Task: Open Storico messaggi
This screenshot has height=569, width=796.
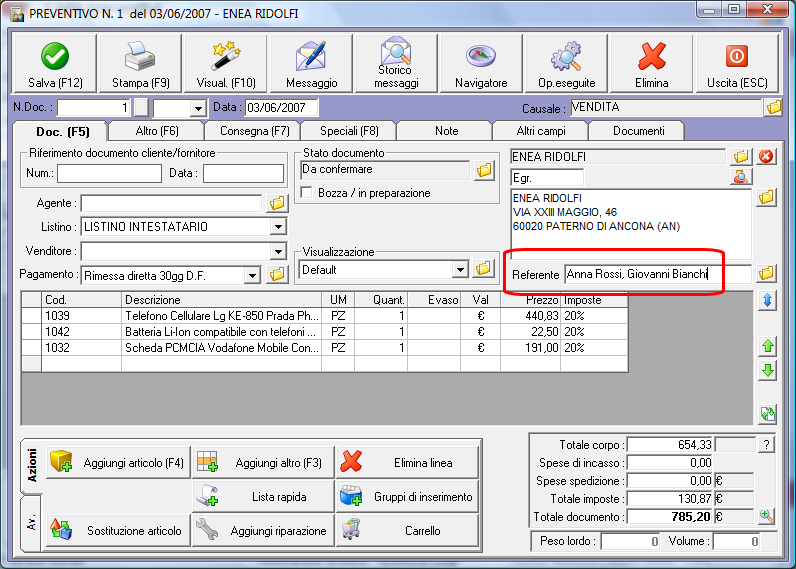Action: coord(396,64)
